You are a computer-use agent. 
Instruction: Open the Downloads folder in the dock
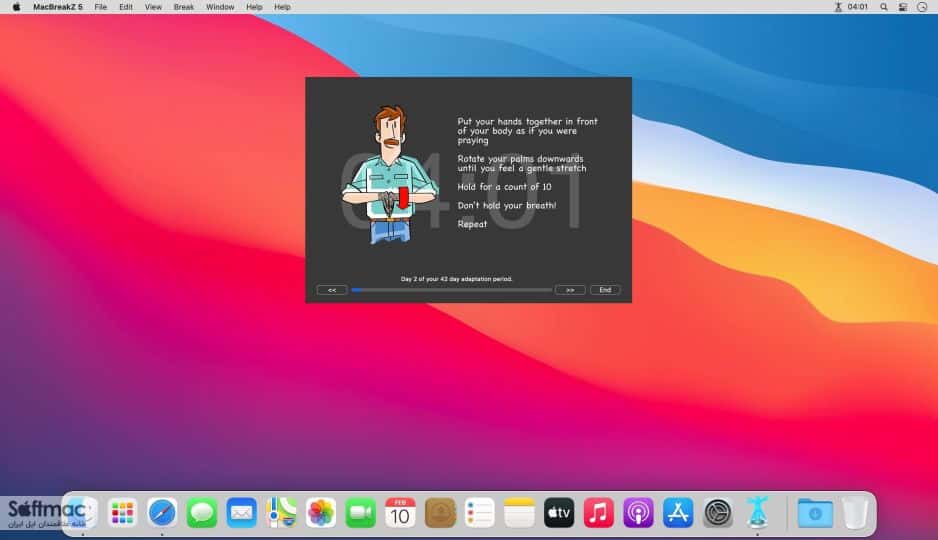[x=815, y=513]
